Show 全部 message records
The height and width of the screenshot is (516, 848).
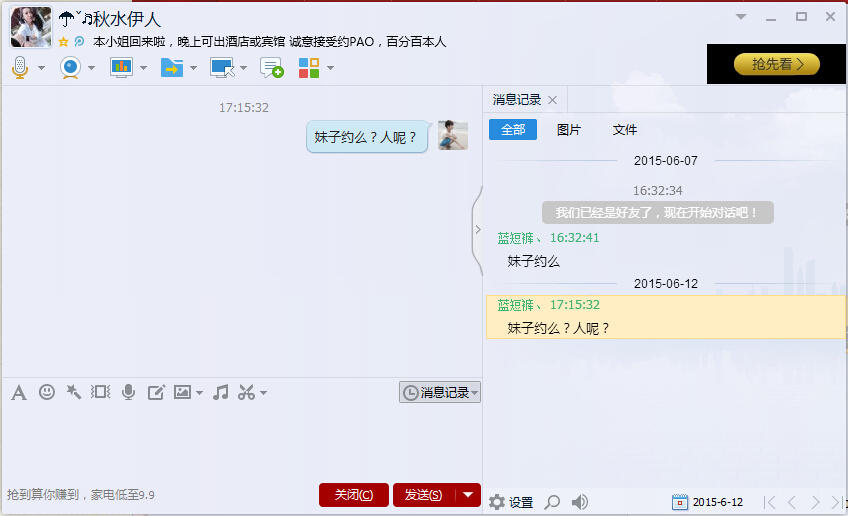513,130
